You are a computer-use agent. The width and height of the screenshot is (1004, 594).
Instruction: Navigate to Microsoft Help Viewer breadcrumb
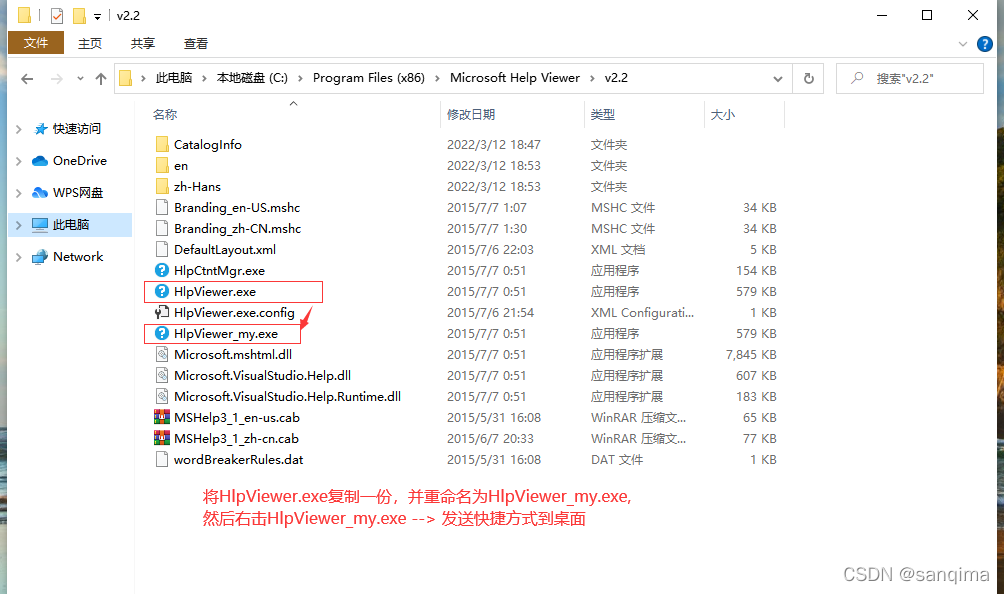pos(515,78)
